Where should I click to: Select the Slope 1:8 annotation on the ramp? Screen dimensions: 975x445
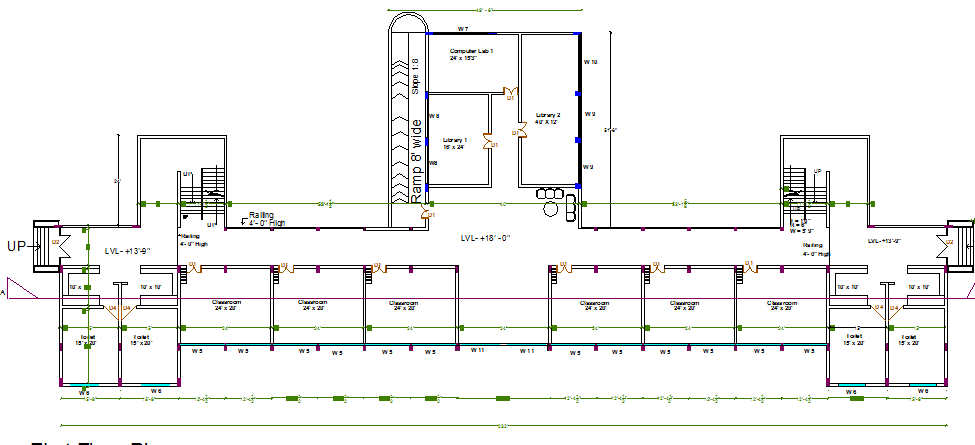(416, 78)
